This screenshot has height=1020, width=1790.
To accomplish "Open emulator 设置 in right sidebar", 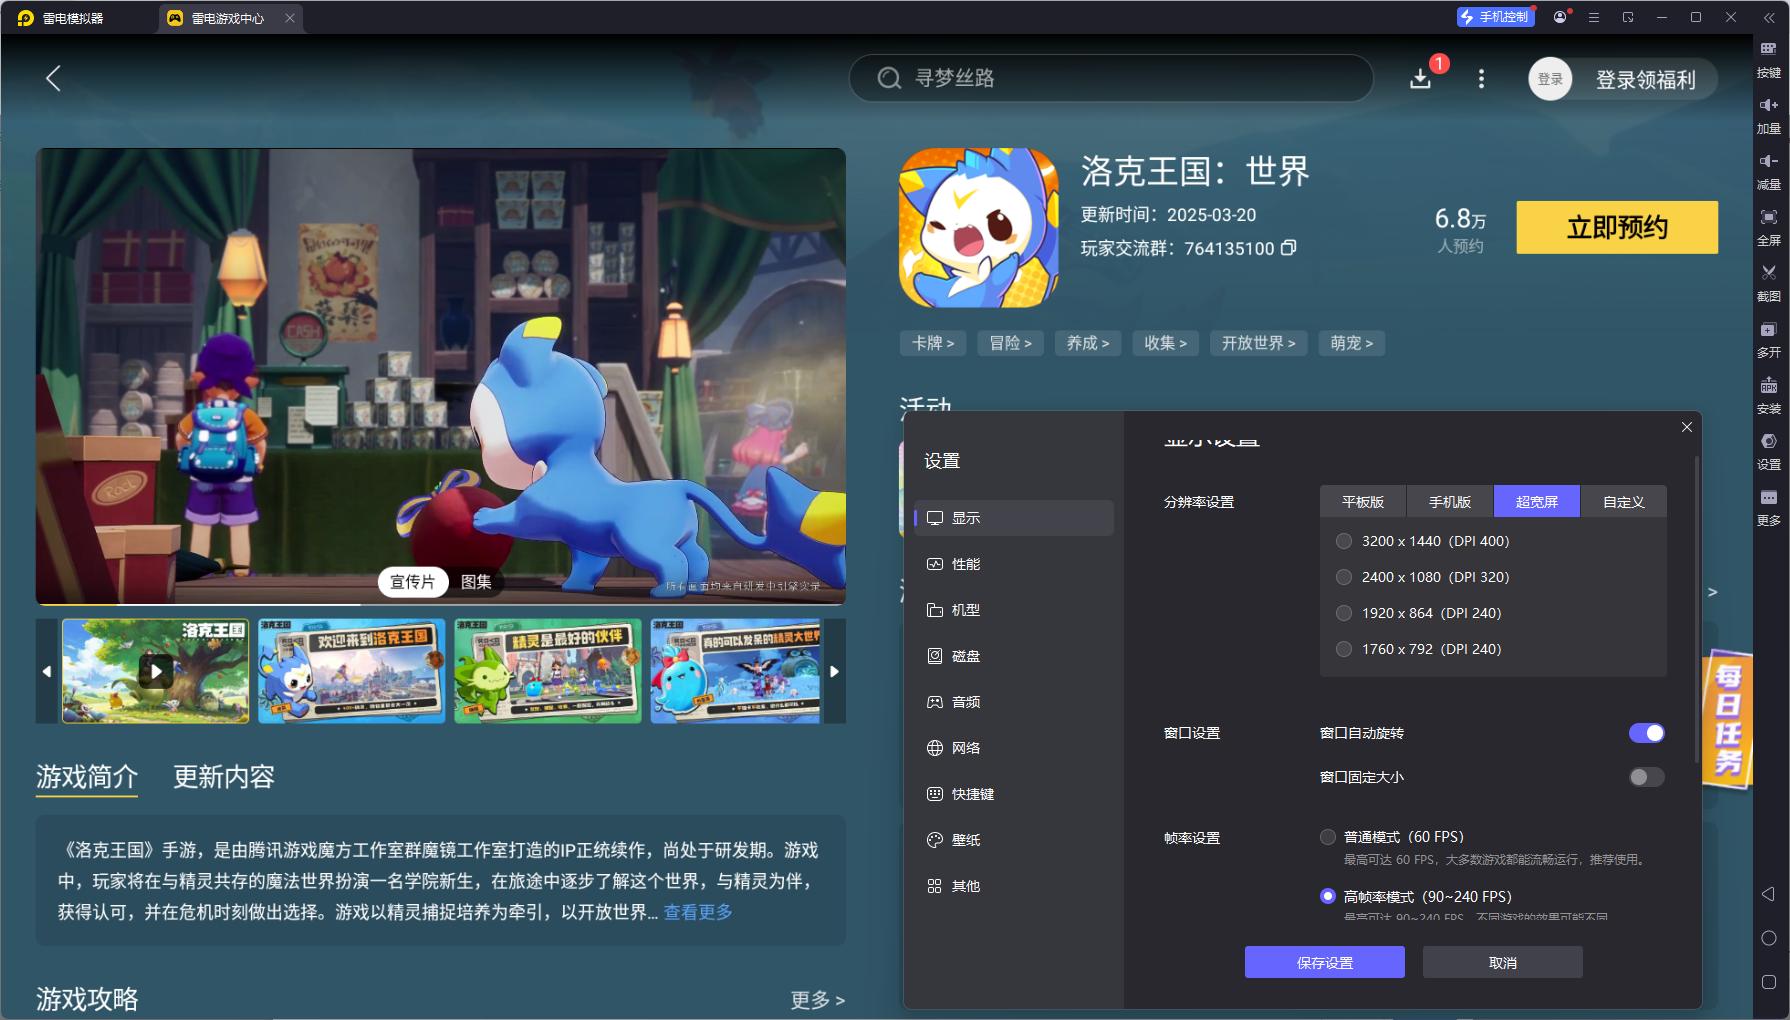I will point(1768,451).
